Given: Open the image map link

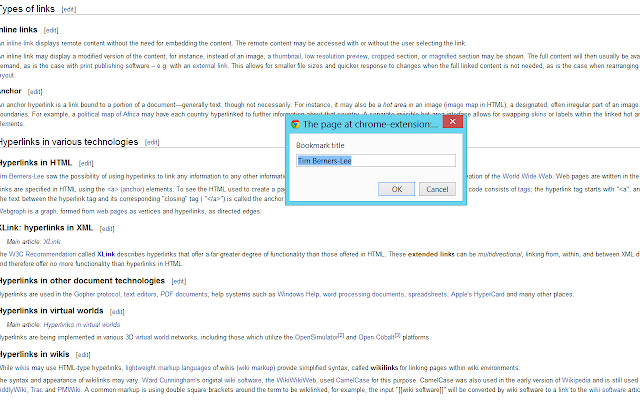Looking at the screenshot, I should coord(462,105).
